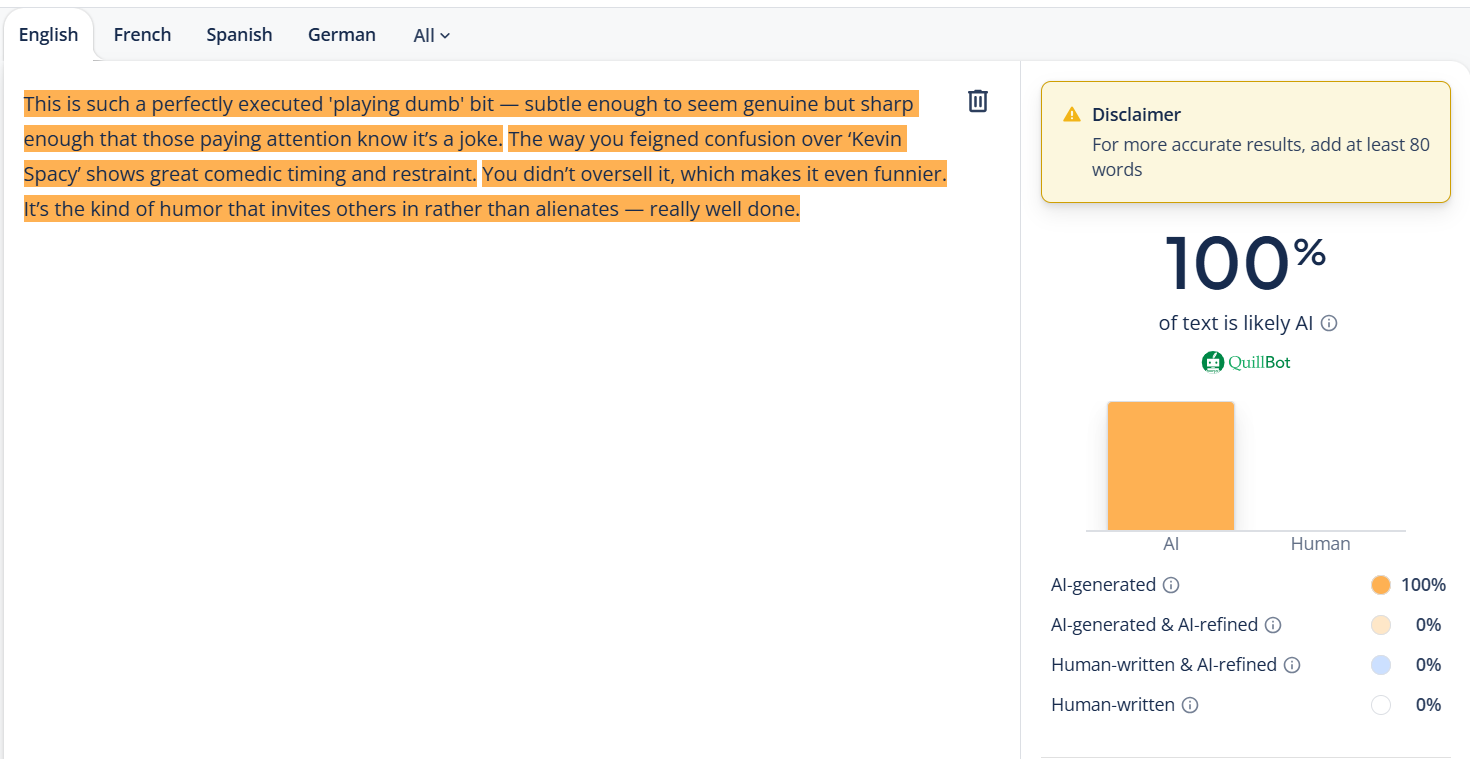Select the English language tab

click(48, 35)
